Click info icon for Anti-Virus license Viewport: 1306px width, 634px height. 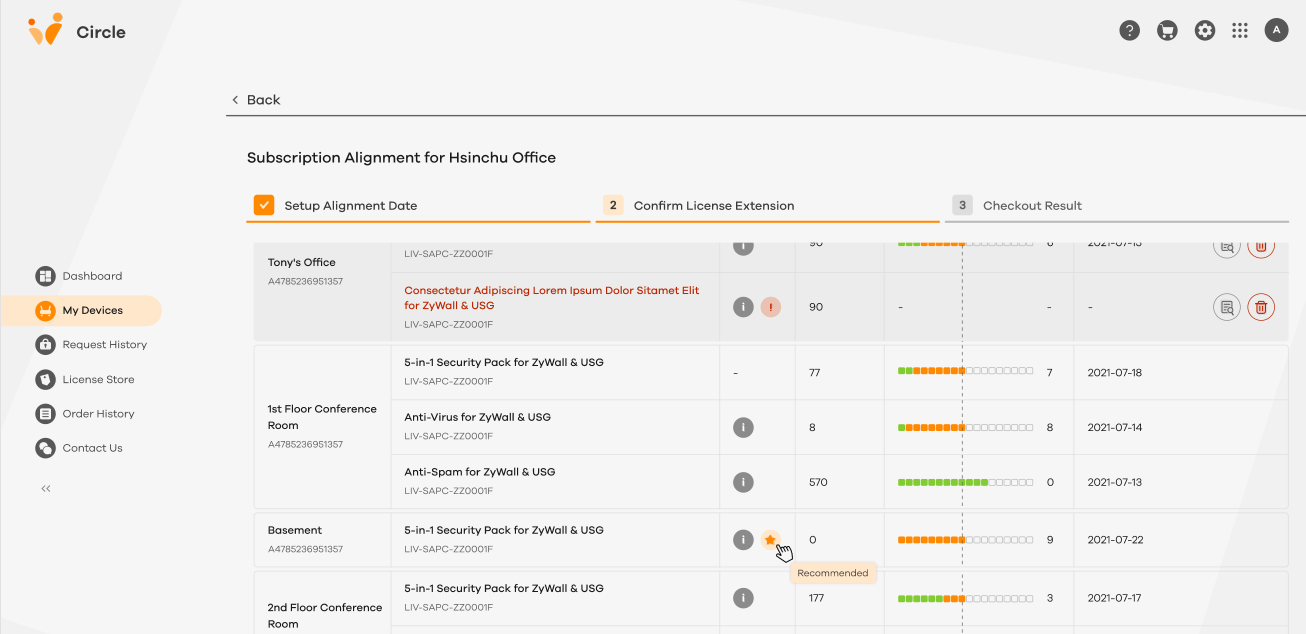[743, 427]
